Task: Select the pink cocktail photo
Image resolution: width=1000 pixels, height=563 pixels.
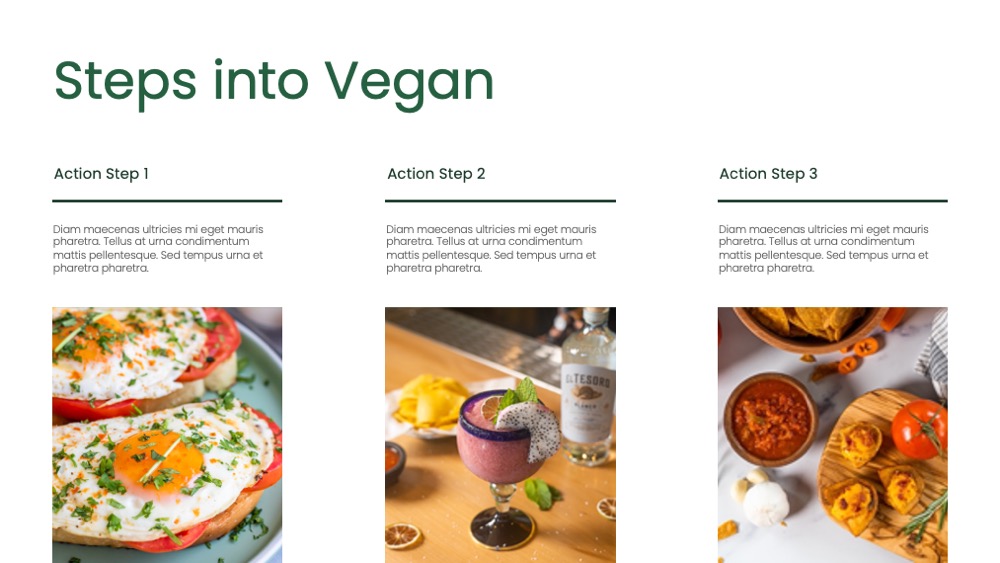Action: 500,435
